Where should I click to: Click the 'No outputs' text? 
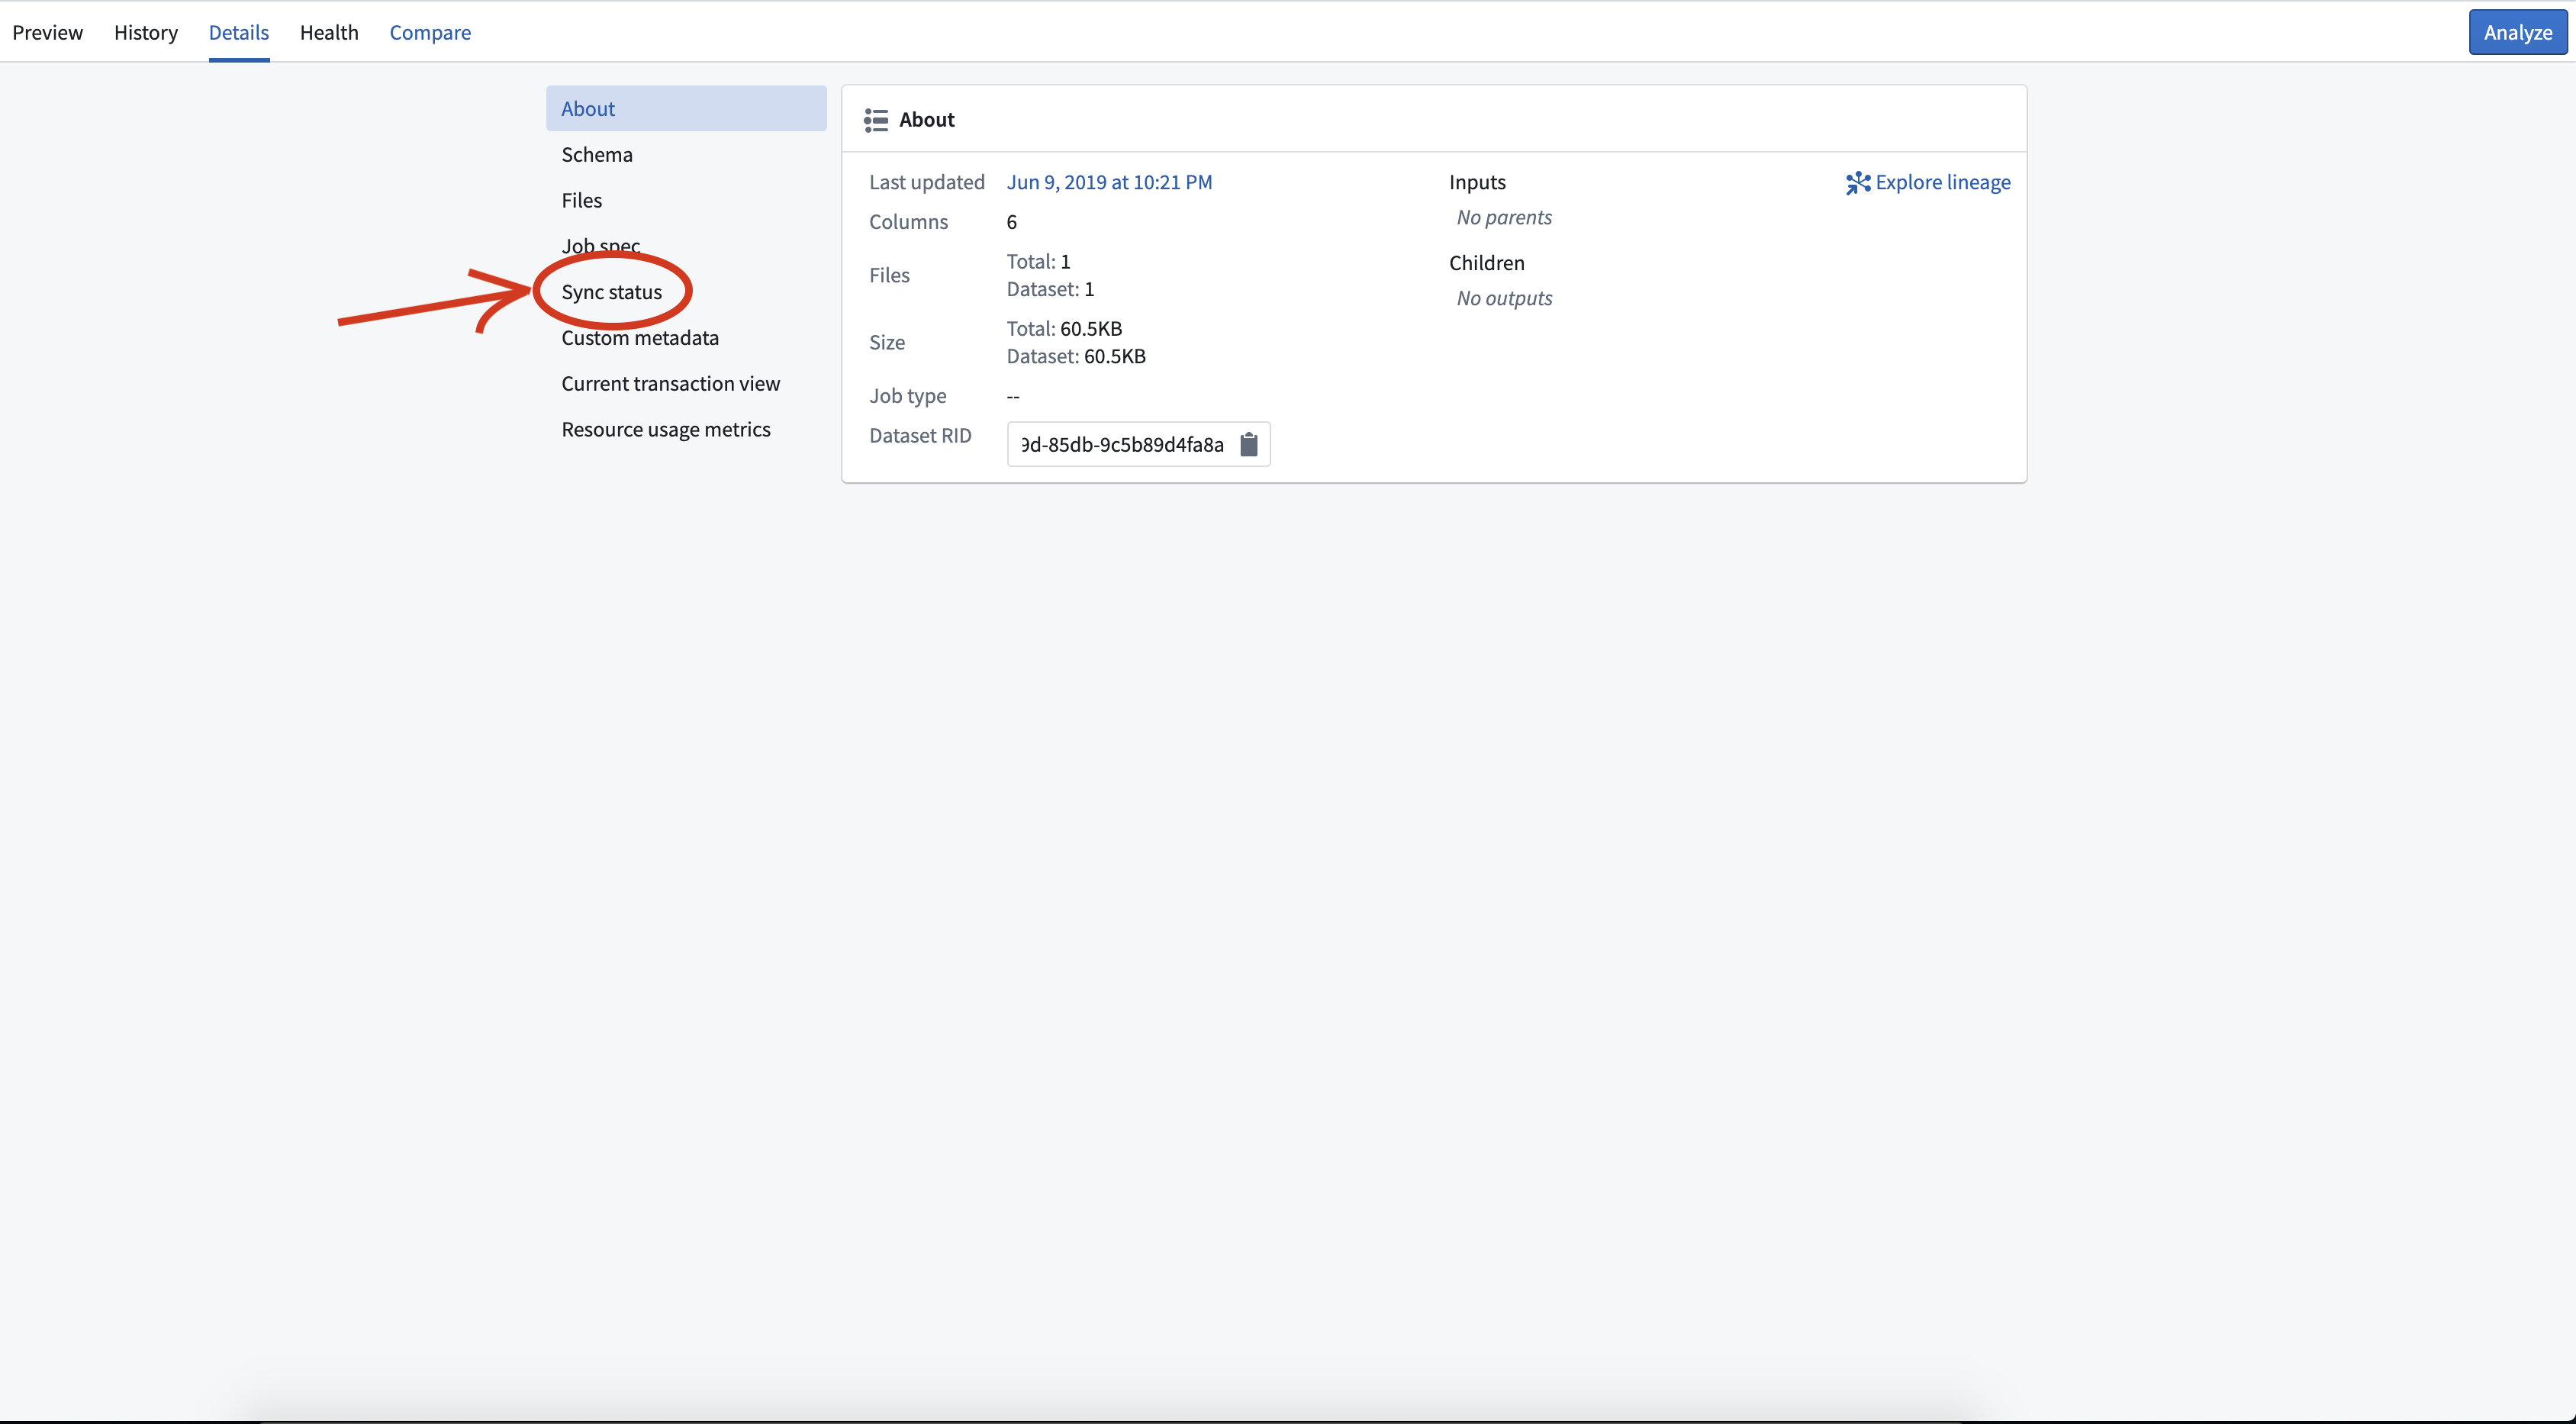click(x=1504, y=298)
